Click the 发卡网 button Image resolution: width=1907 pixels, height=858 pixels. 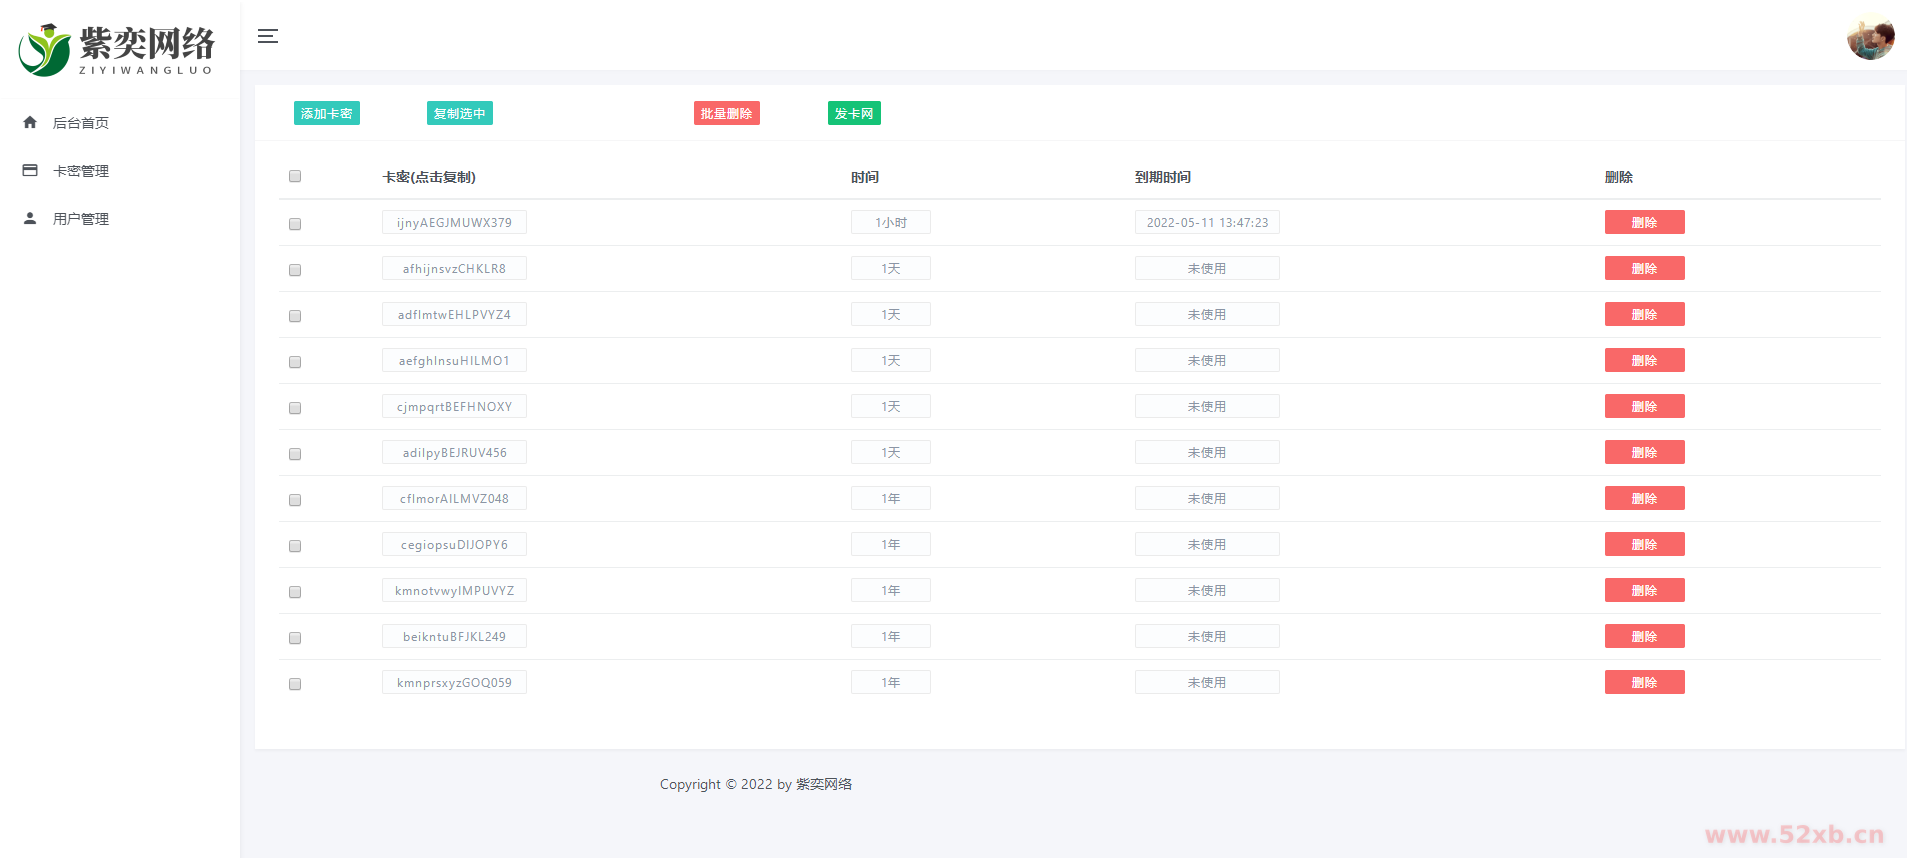(x=854, y=113)
